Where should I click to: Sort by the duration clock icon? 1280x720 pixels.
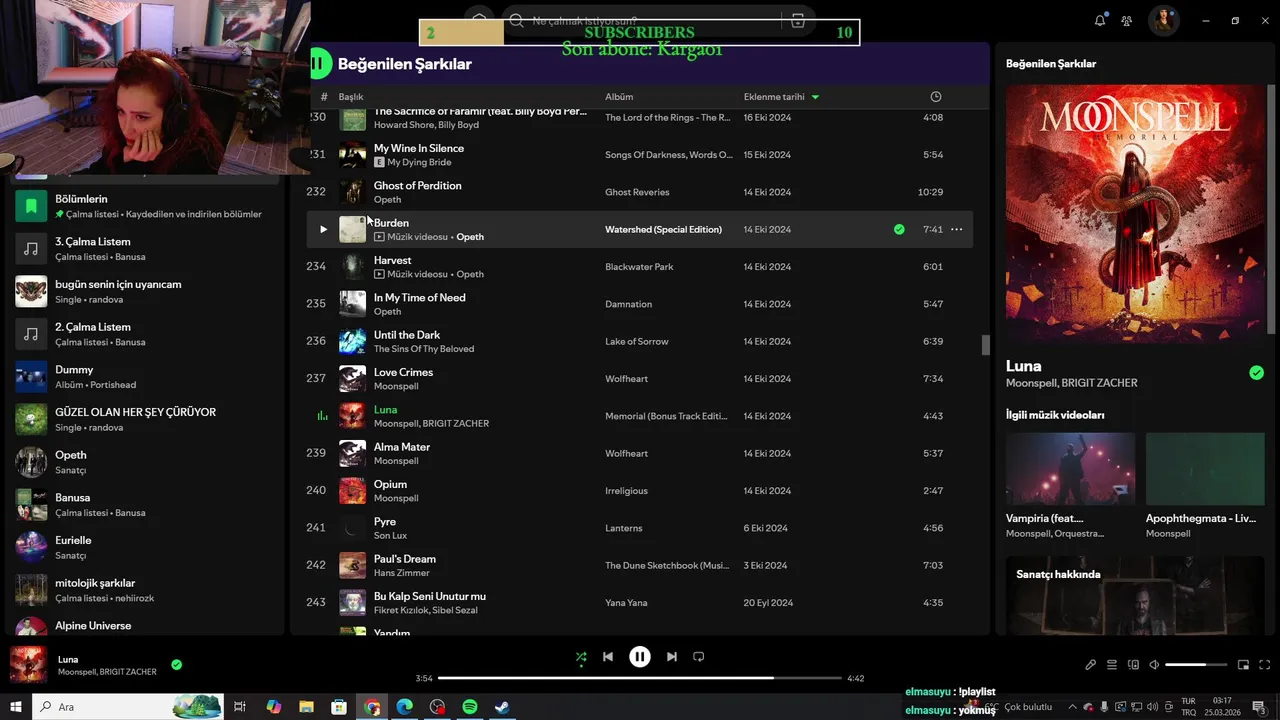(x=936, y=97)
